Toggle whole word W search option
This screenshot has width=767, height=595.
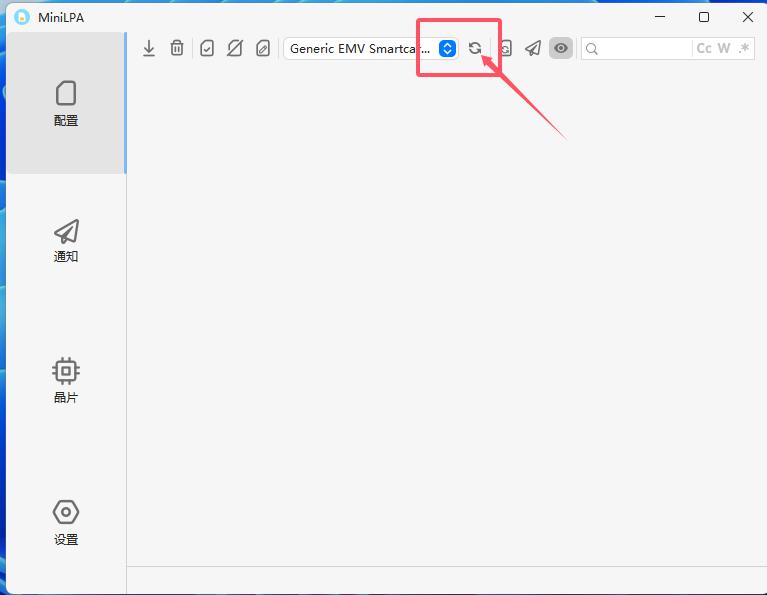[x=724, y=48]
